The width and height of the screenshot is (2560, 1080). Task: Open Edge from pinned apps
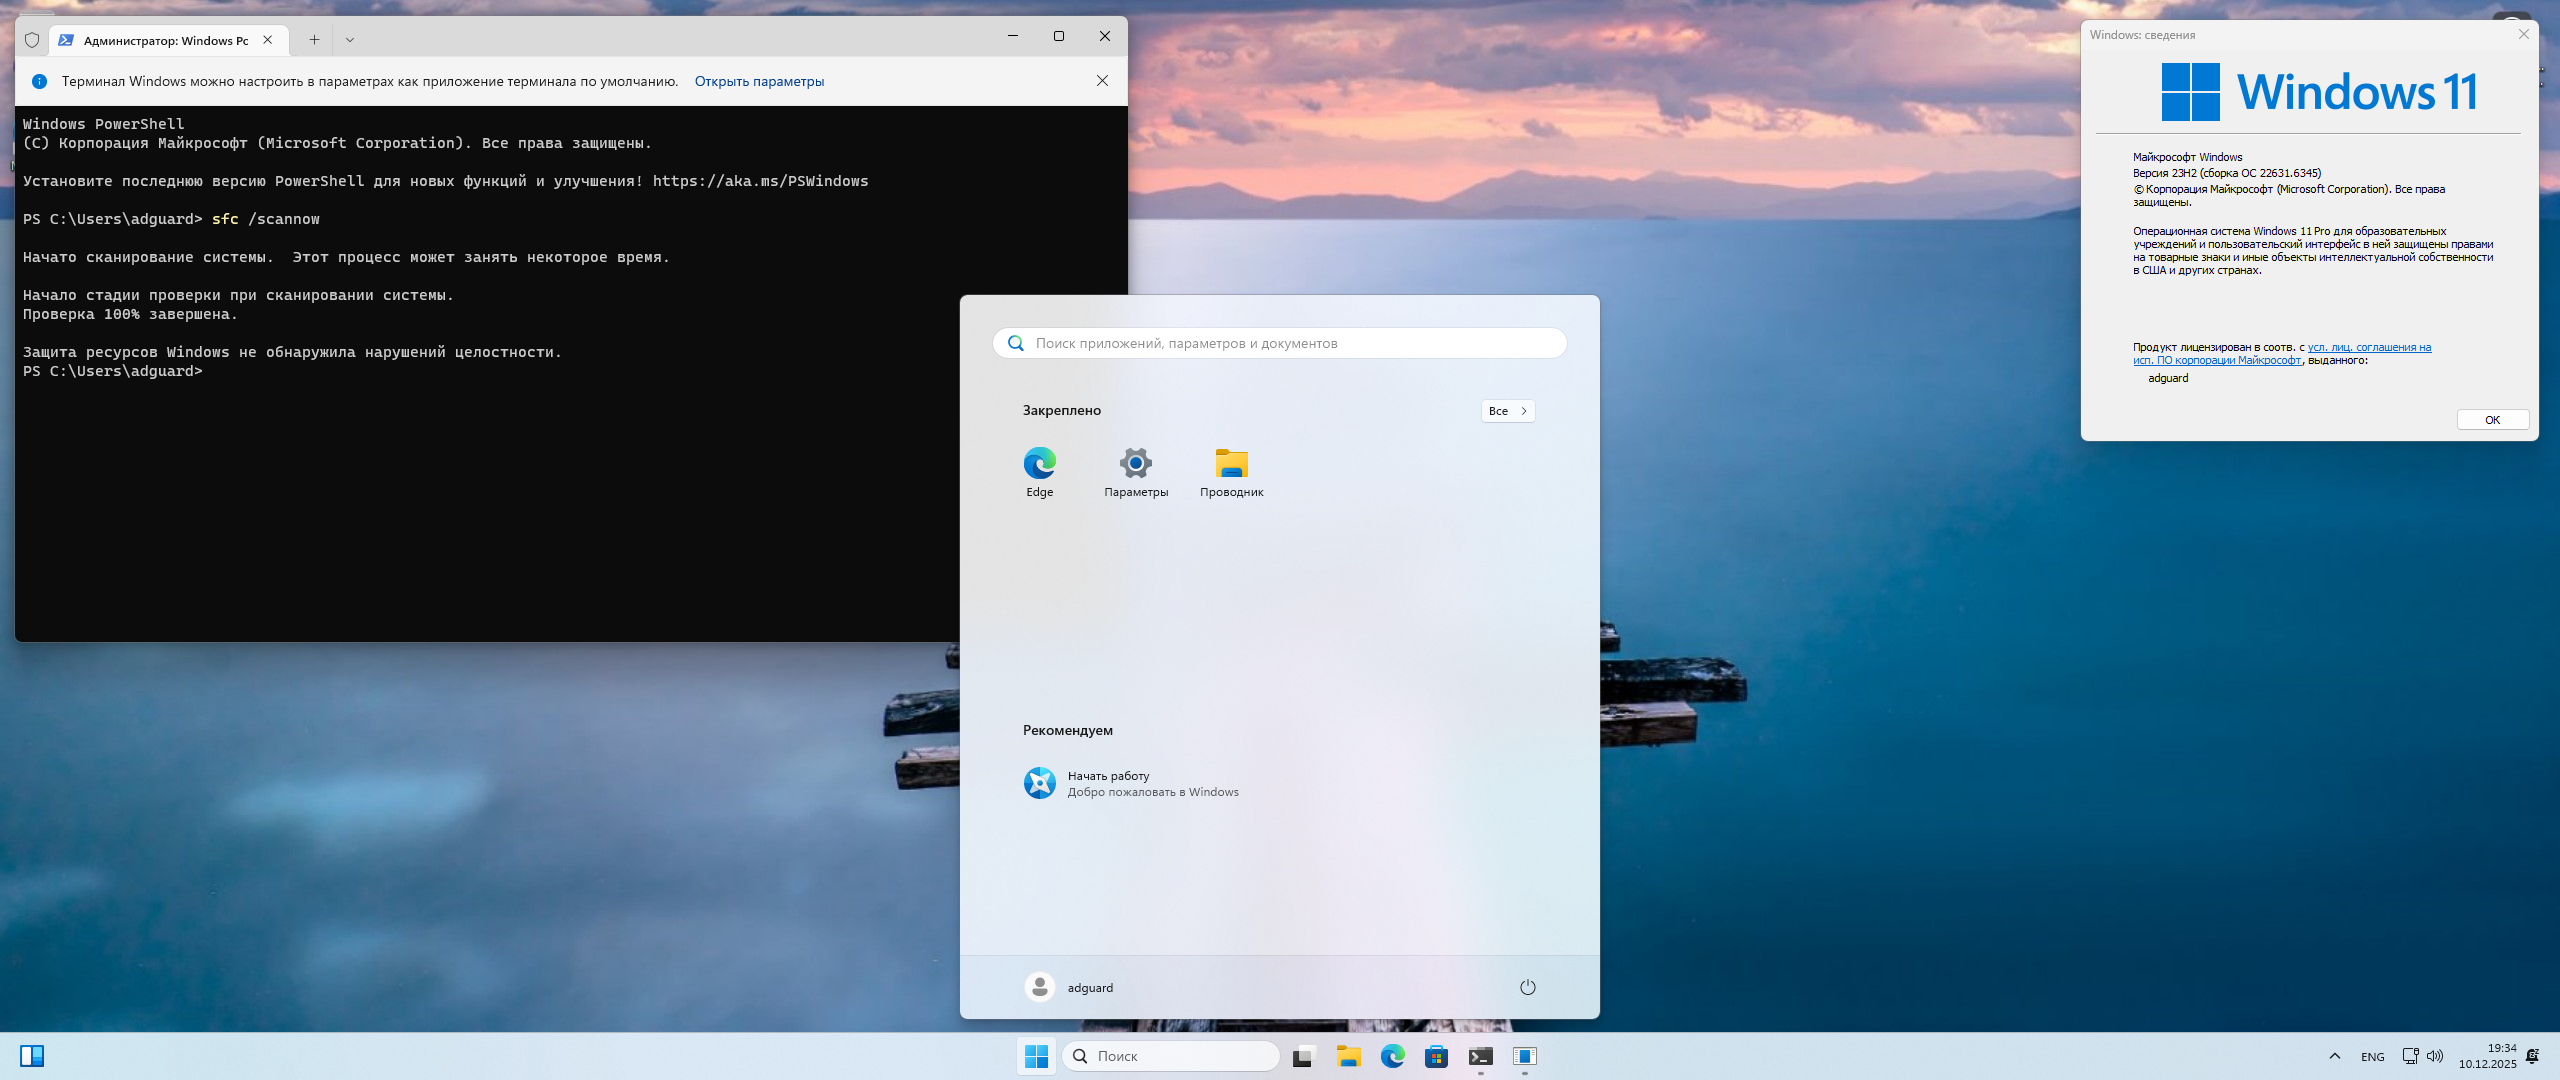tap(1039, 471)
